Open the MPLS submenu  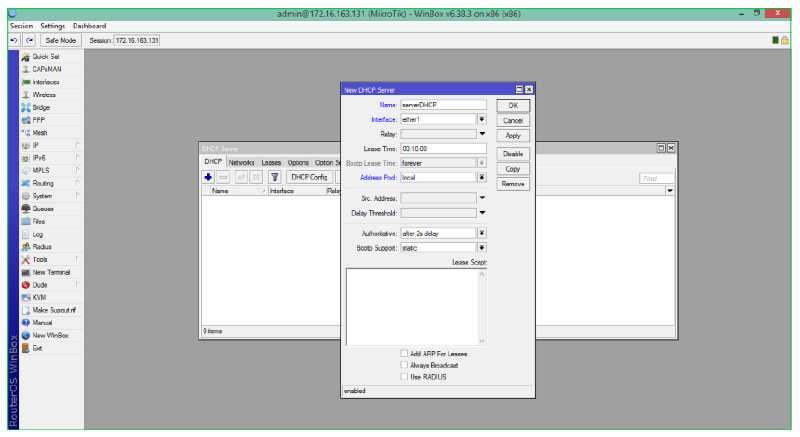pos(51,170)
